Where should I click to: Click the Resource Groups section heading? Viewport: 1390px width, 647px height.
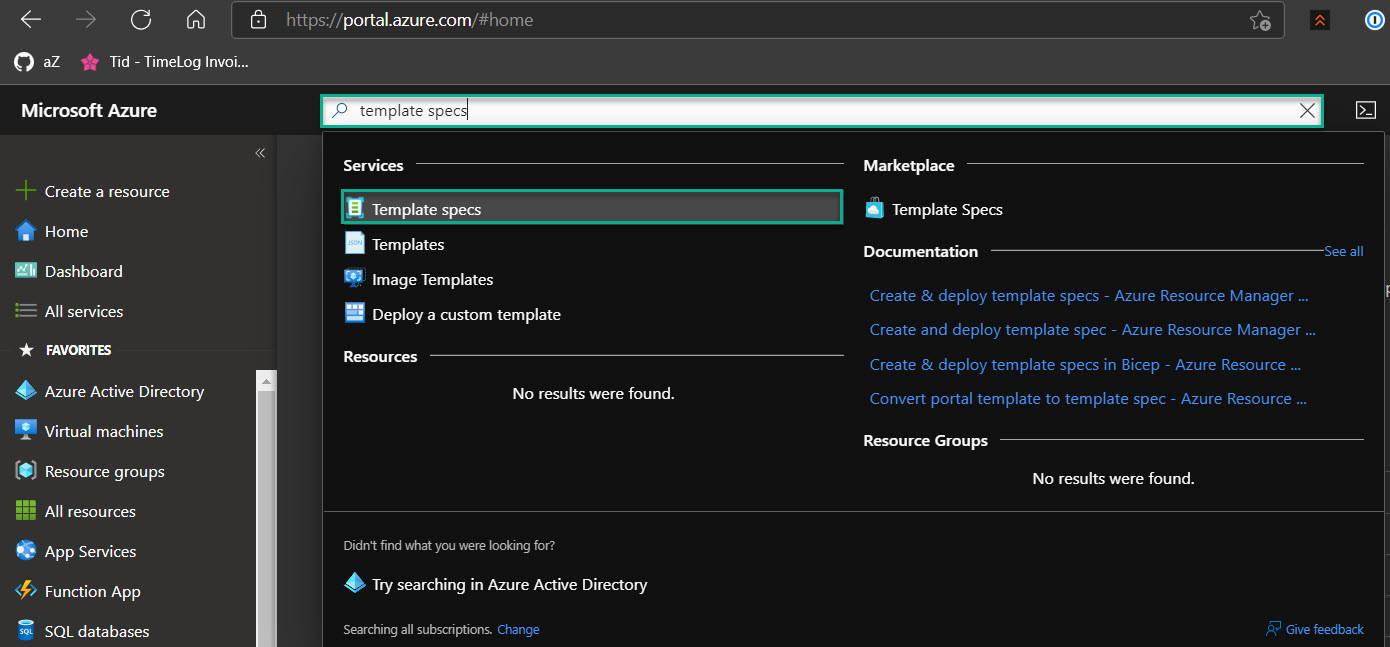(x=925, y=440)
